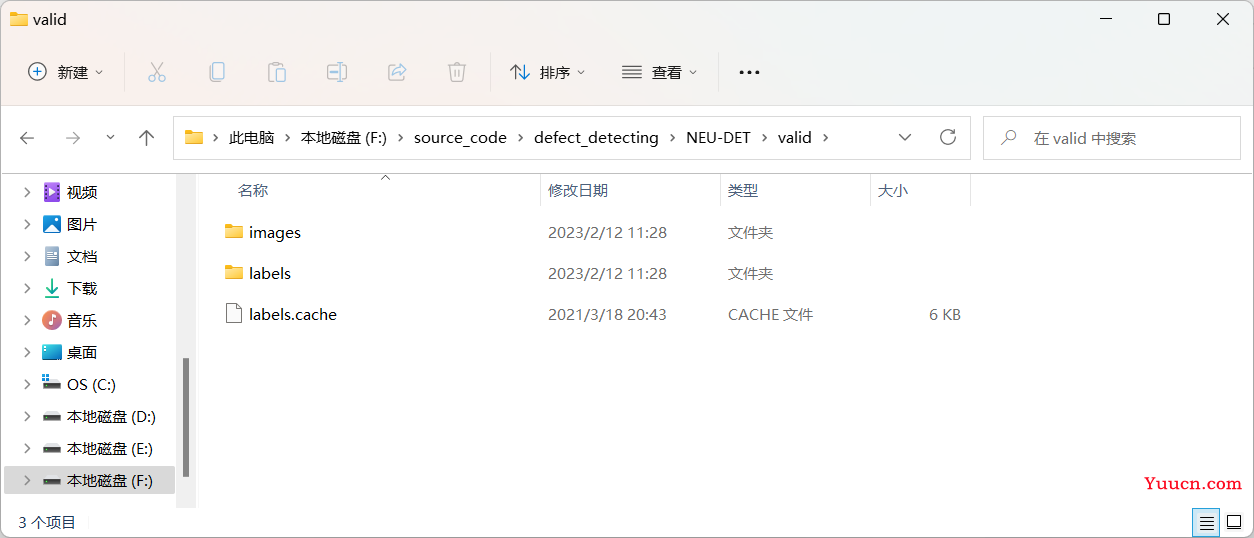This screenshot has height=538, width=1254.
Task: Select 音乐 in the navigation pane
Action: [x=82, y=320]
